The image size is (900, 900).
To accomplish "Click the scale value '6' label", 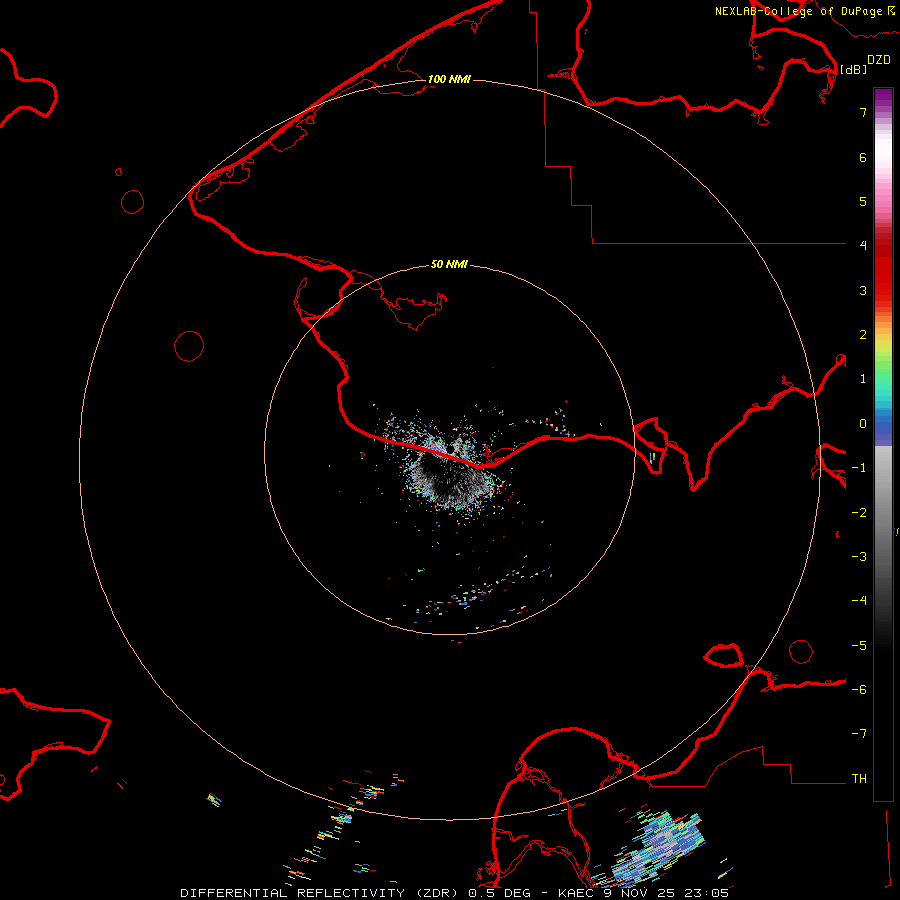I will 863,157.
